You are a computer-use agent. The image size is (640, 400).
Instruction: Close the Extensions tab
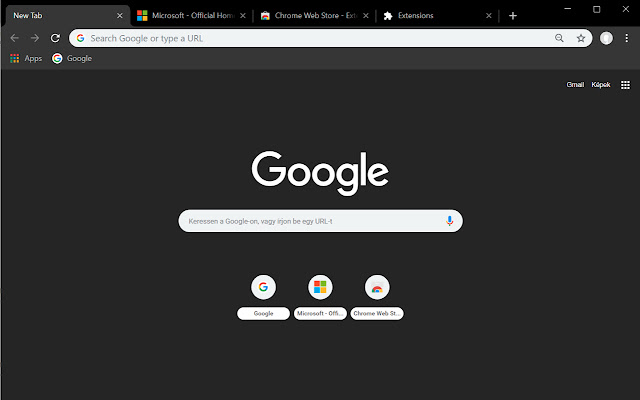[x=489, y=16]
